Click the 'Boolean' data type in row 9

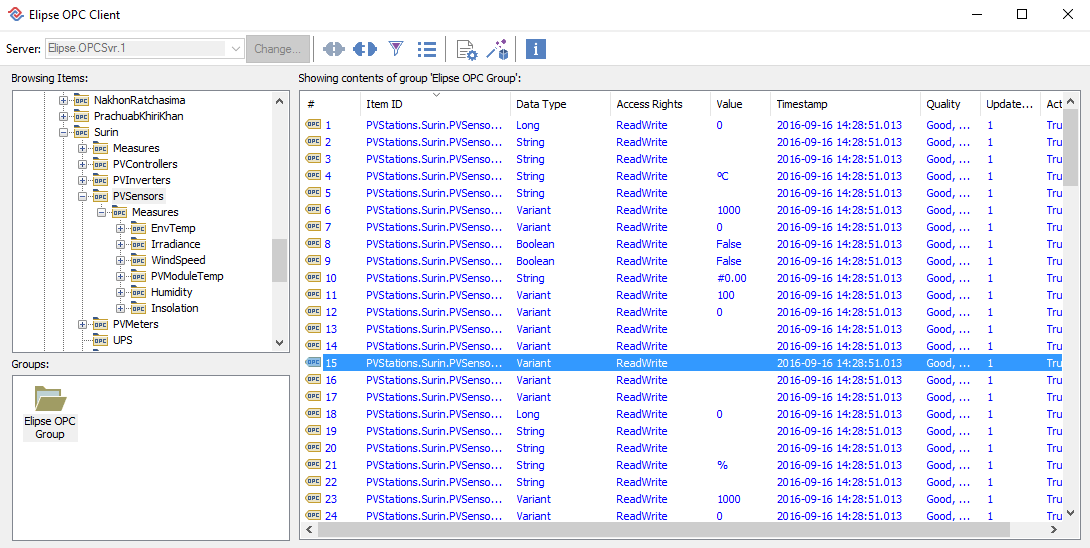pos(535,261)
